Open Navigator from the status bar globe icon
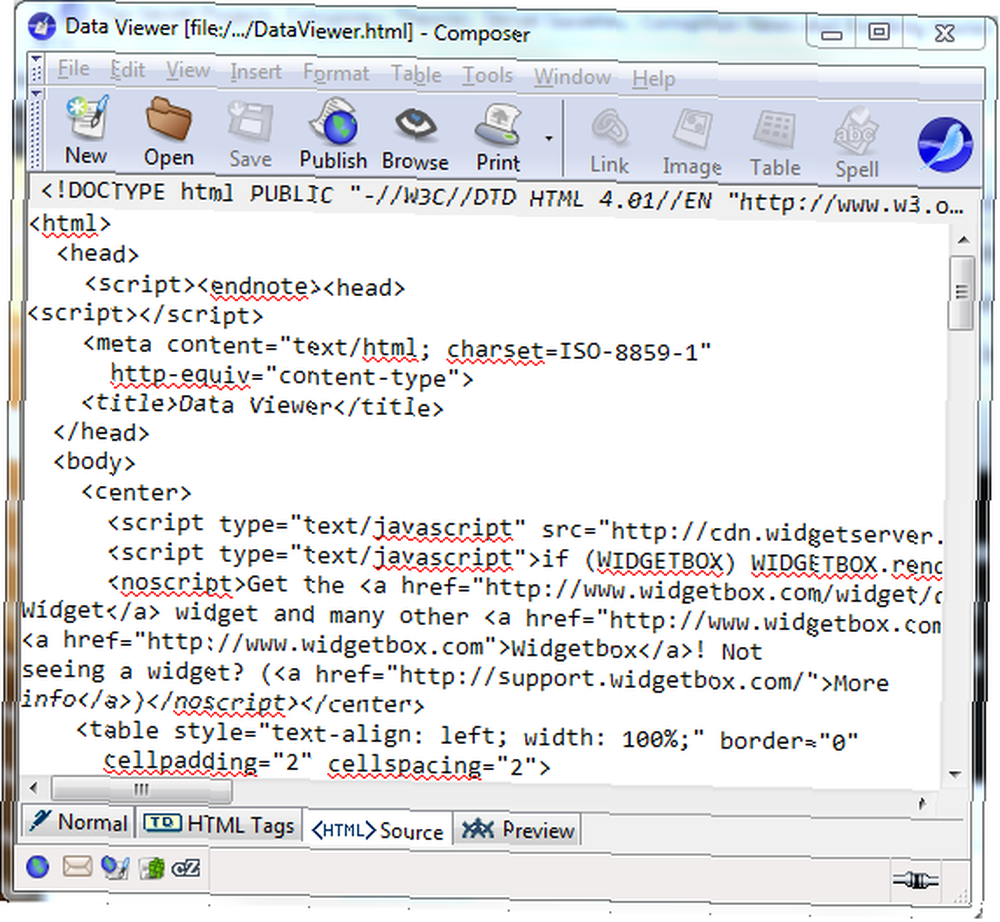 pyautogui.click(x=38, y=866)
